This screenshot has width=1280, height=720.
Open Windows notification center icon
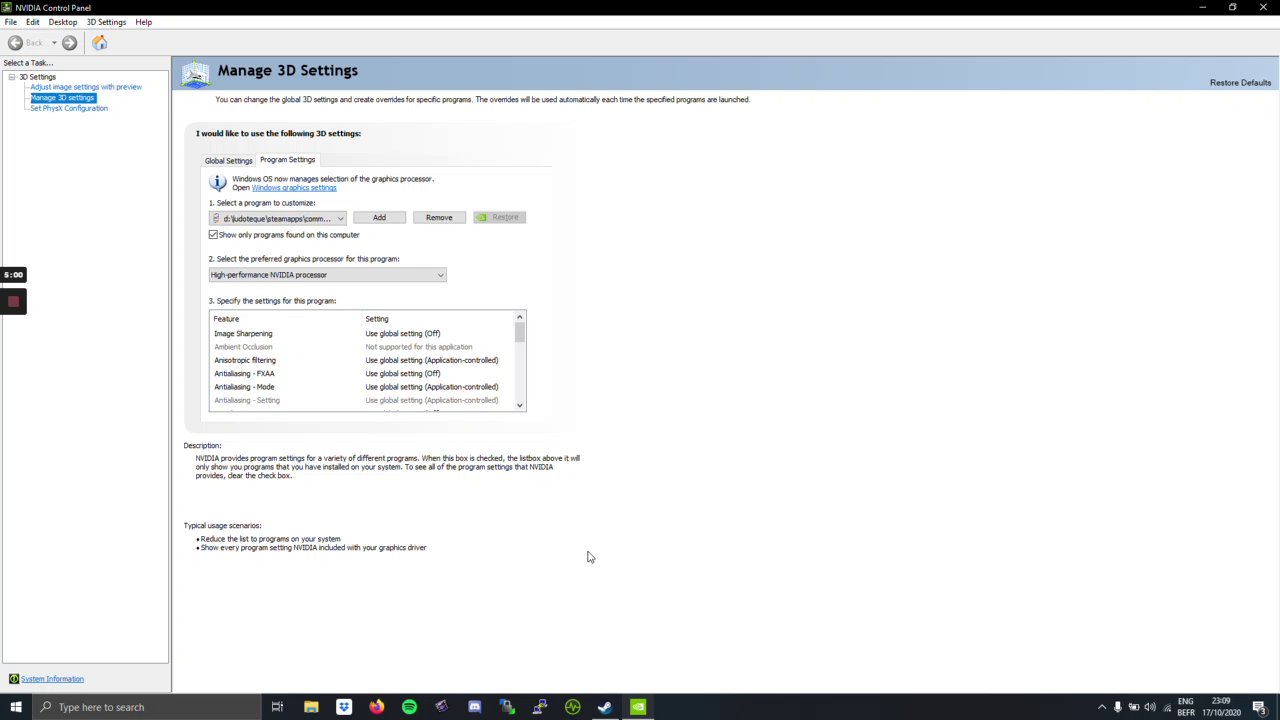1259,707
